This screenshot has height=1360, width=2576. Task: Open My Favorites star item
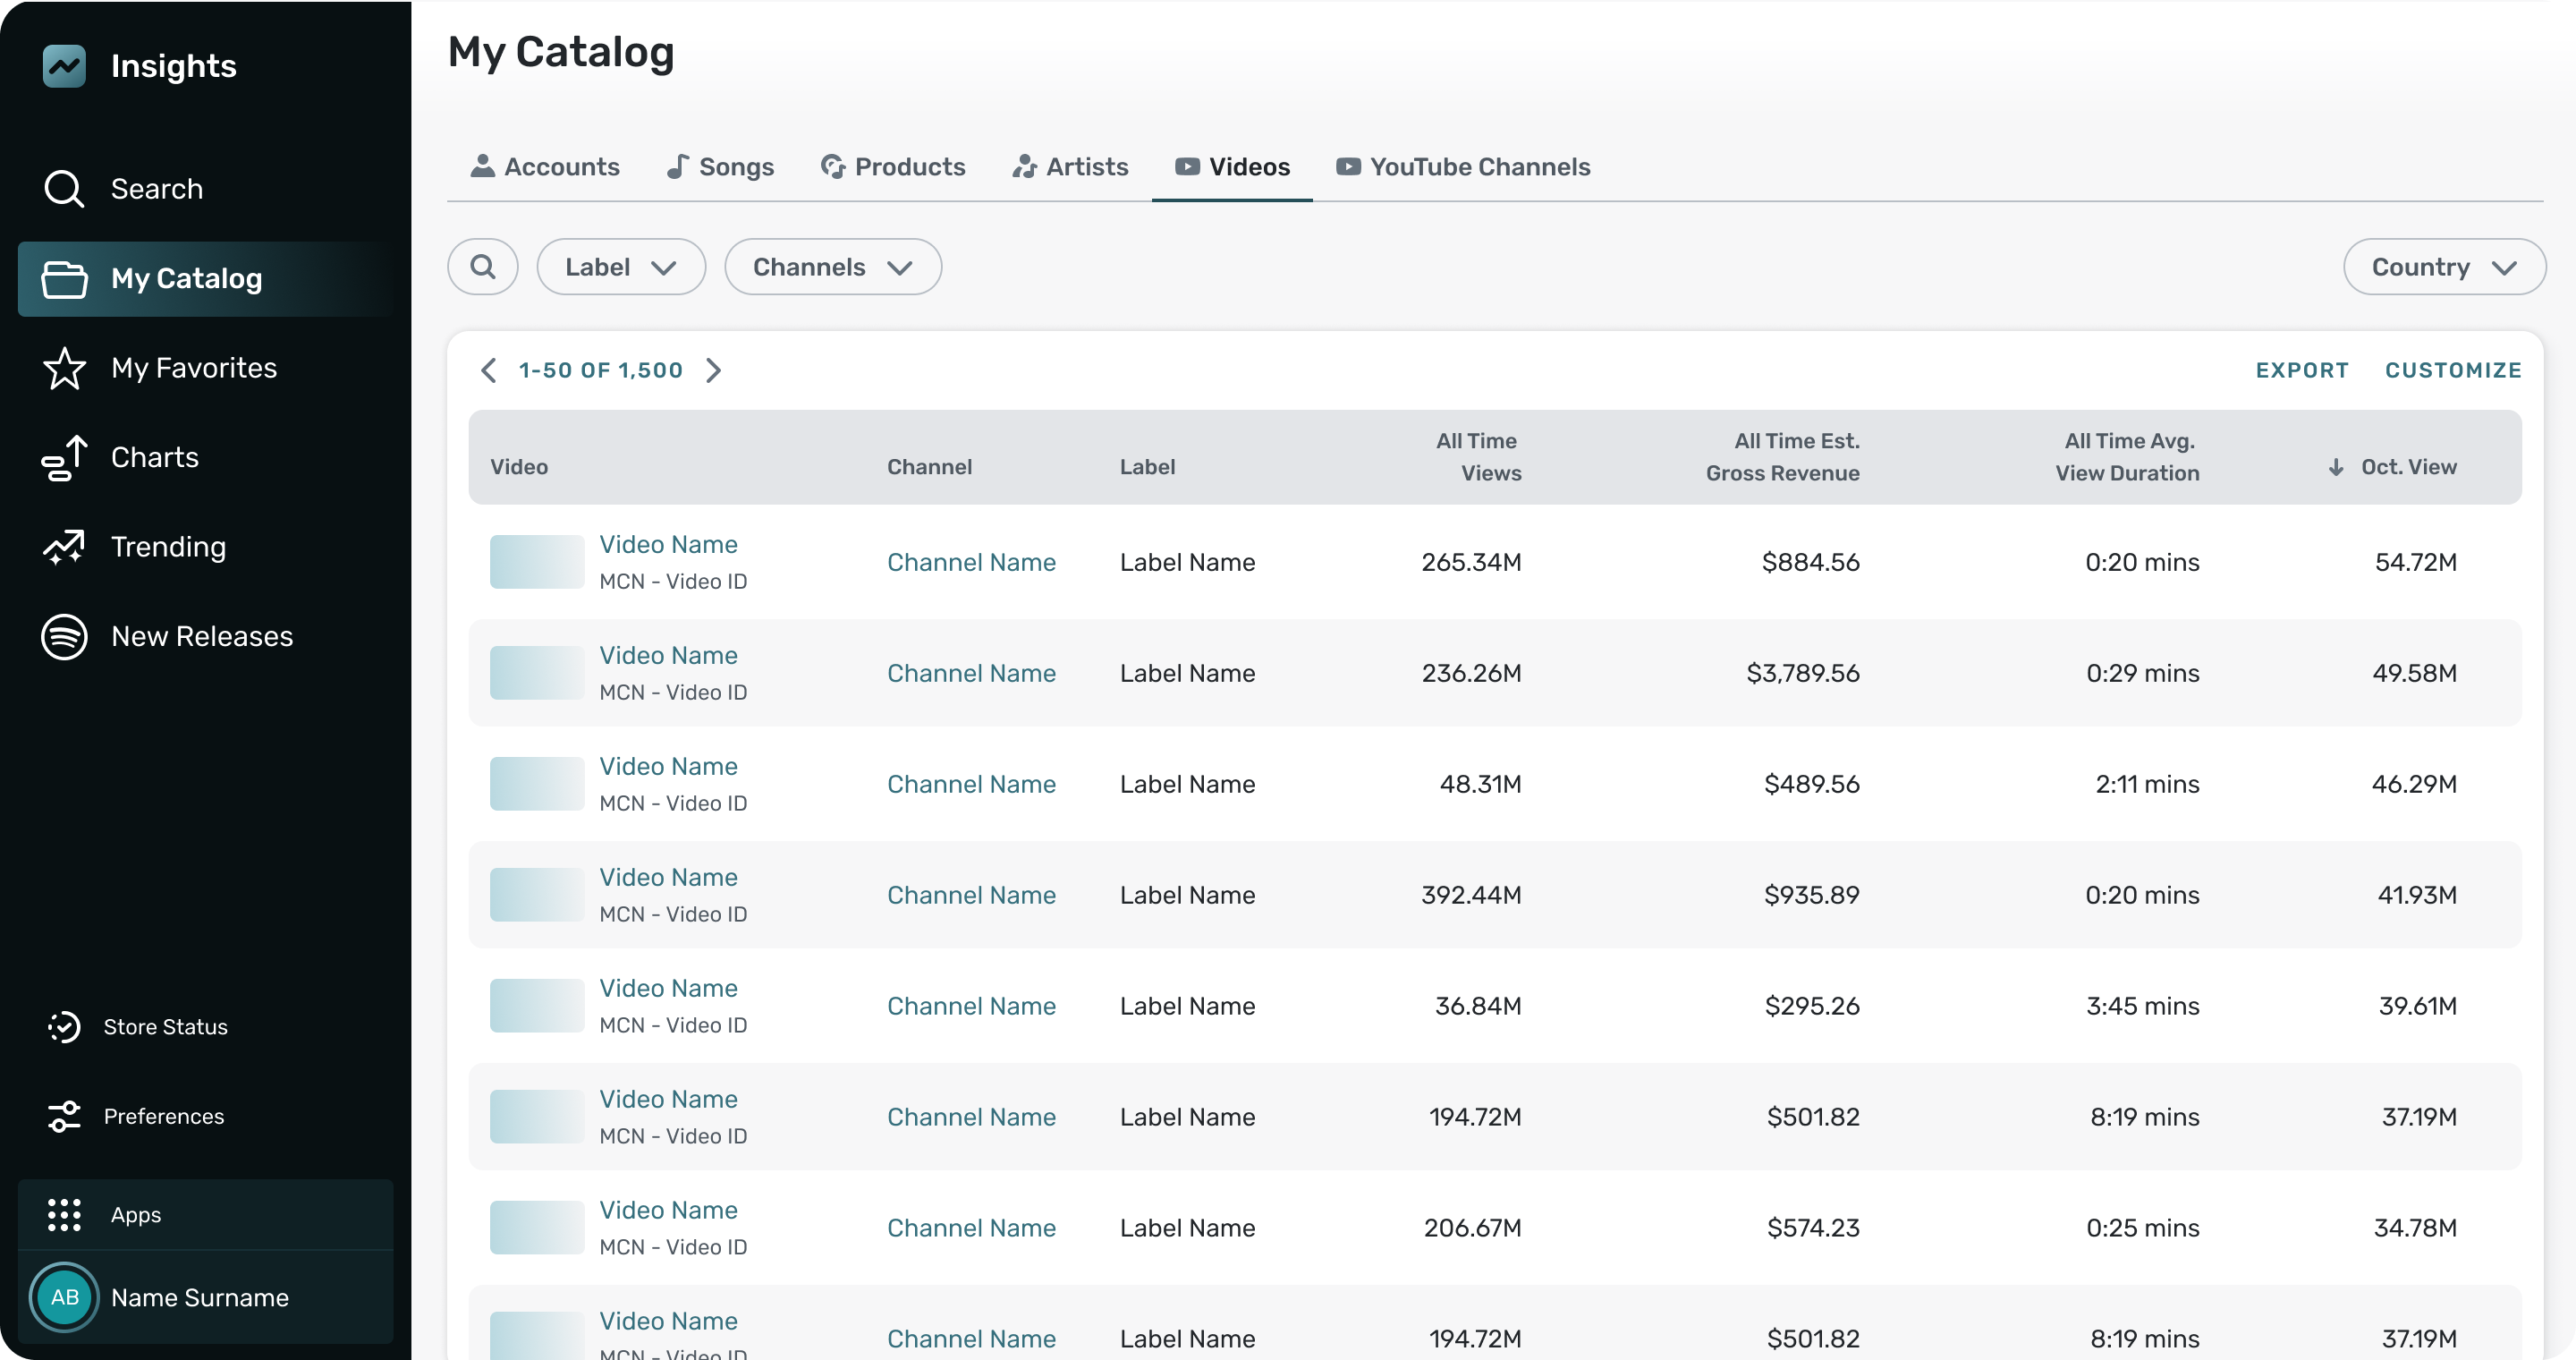193,367
